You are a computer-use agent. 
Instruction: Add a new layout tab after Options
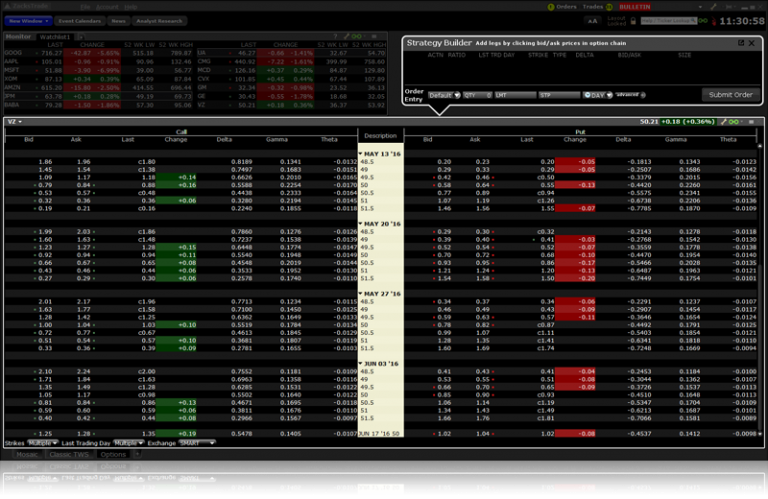(138, 454)
